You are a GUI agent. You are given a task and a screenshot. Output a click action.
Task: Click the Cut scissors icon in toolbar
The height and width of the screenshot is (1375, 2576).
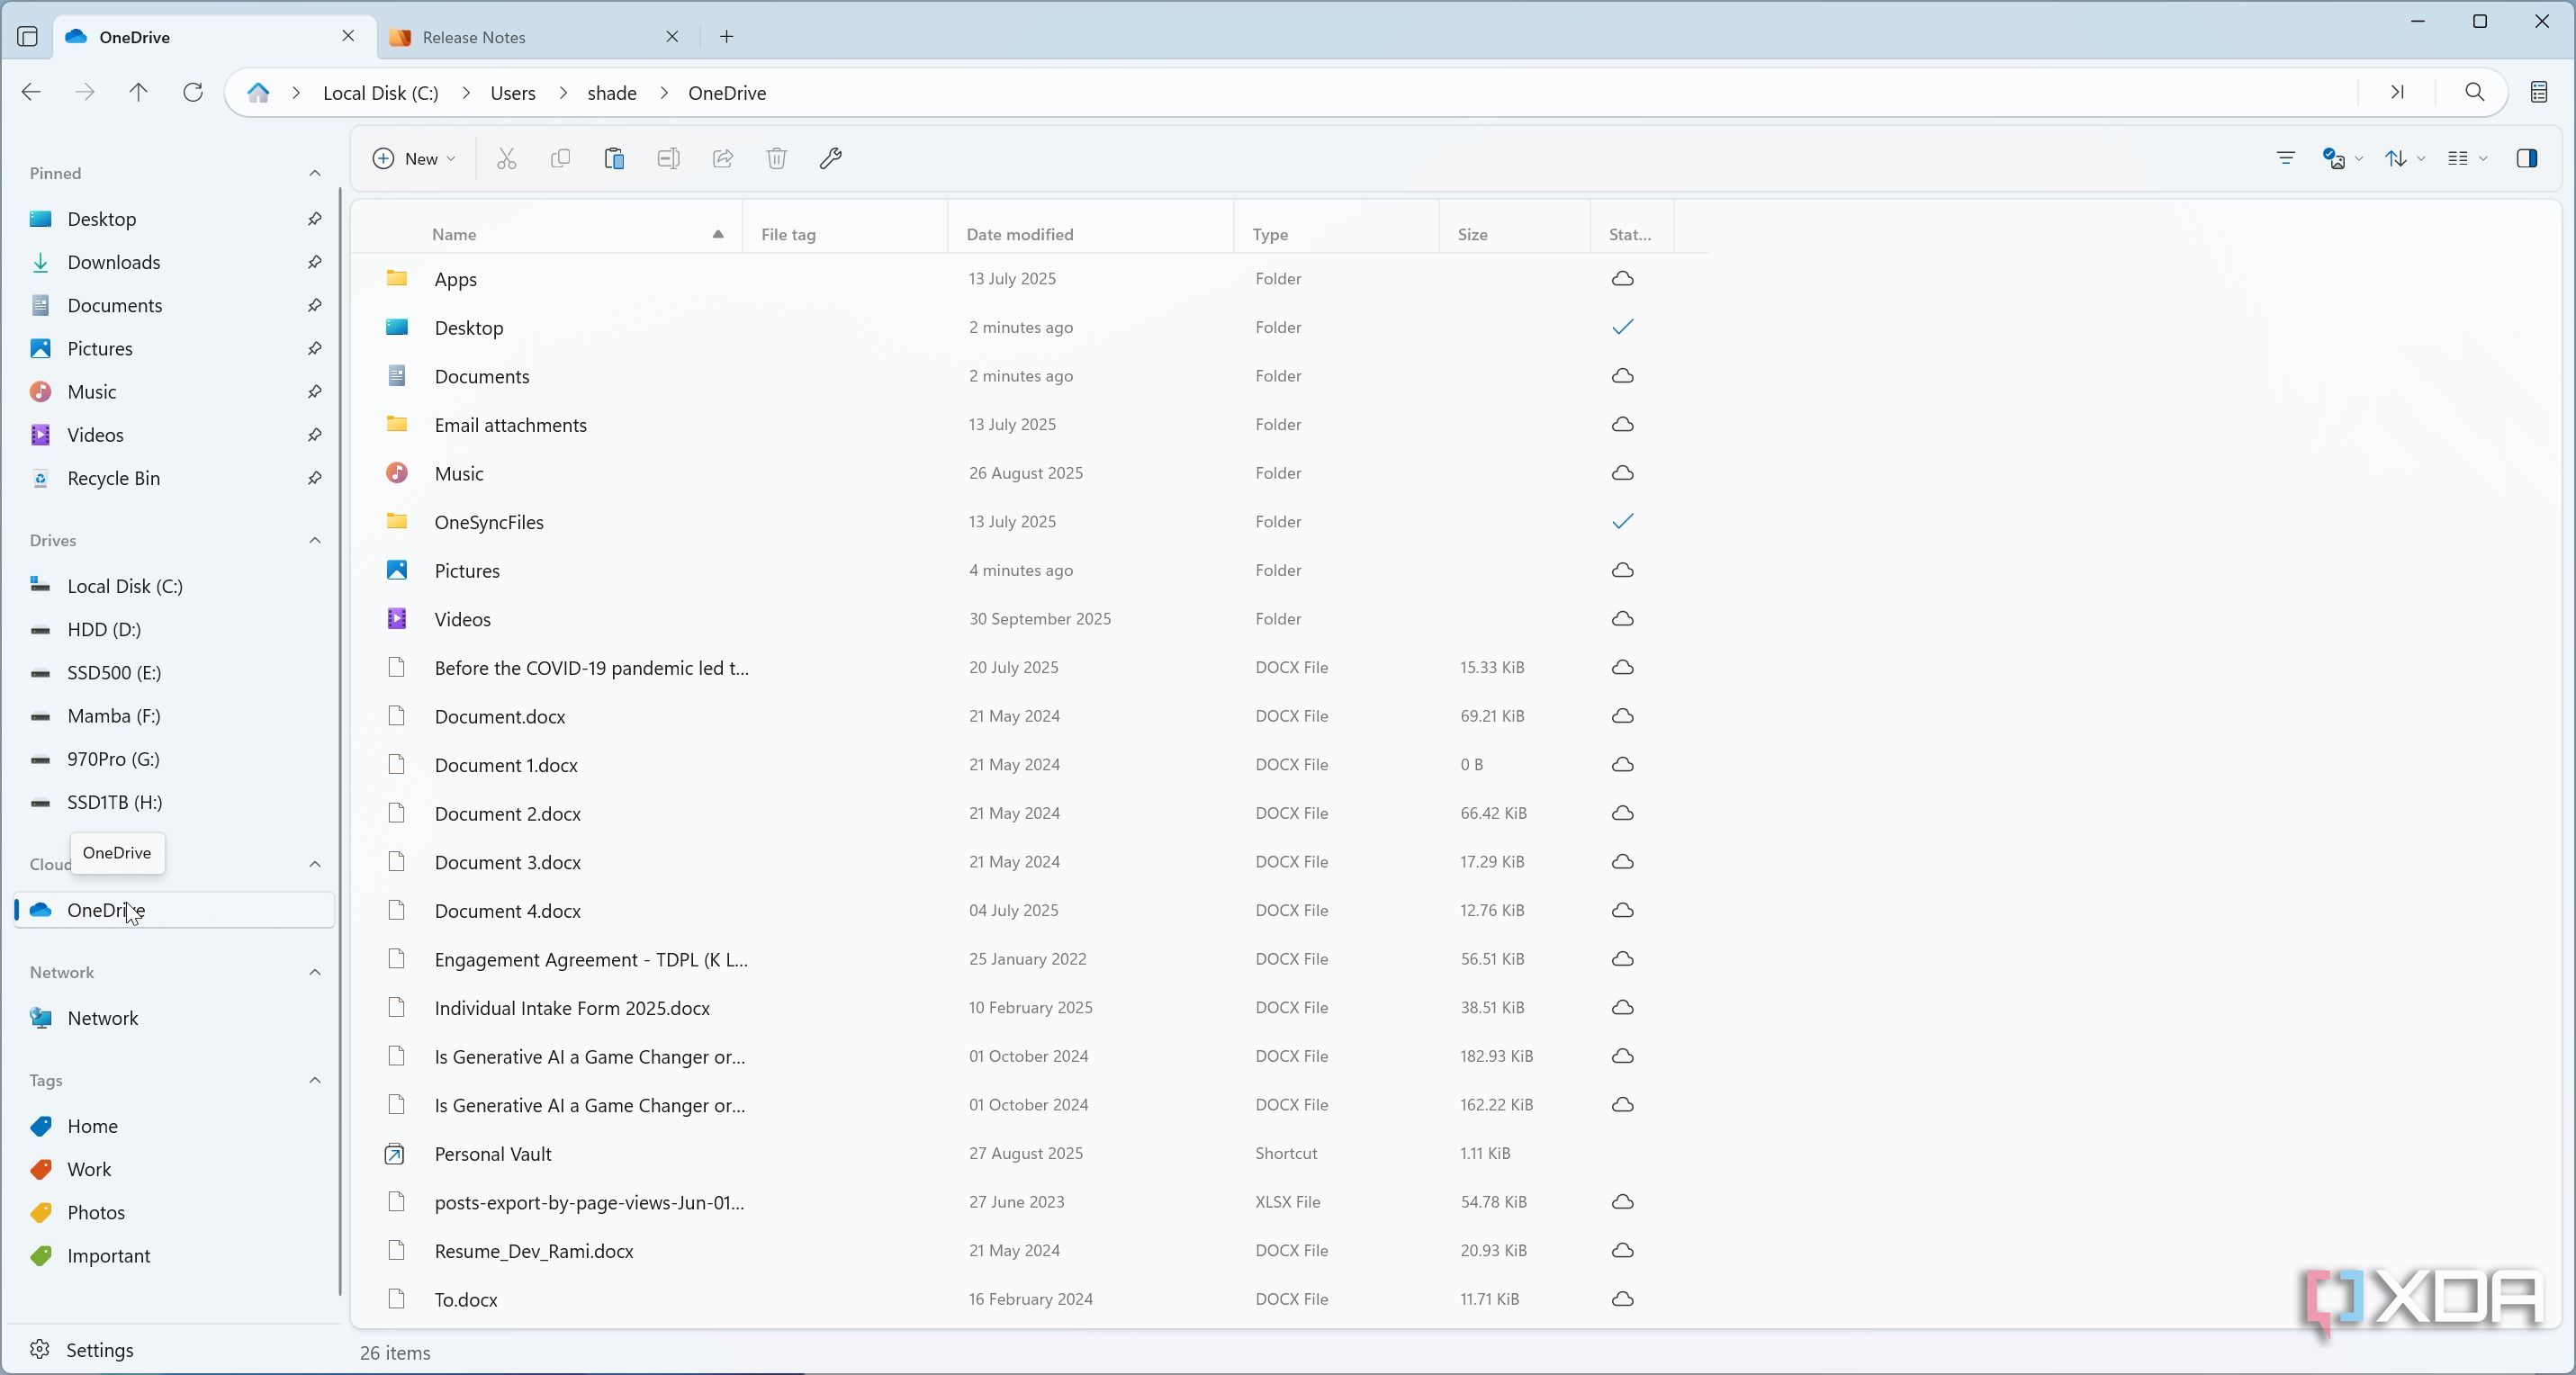507,158
